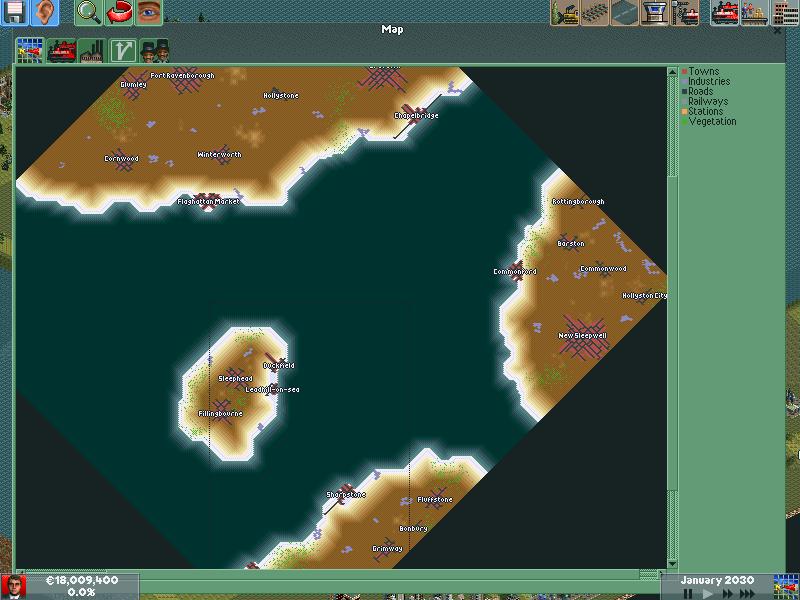Click Borston town on the map
Screen dimensions: 800x600
571,244
